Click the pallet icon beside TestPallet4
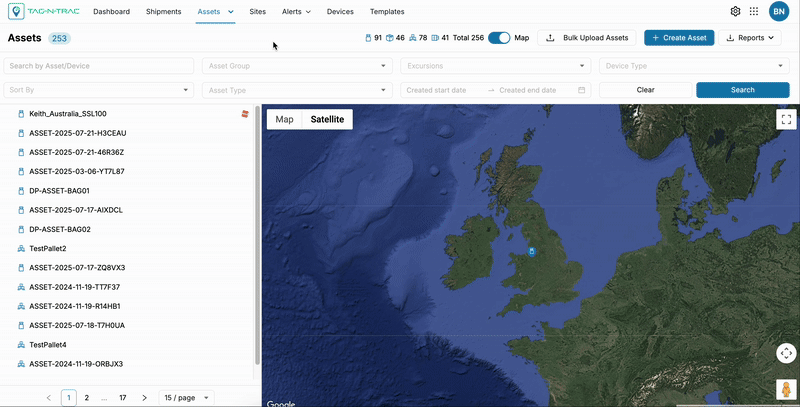 point(21,345)
